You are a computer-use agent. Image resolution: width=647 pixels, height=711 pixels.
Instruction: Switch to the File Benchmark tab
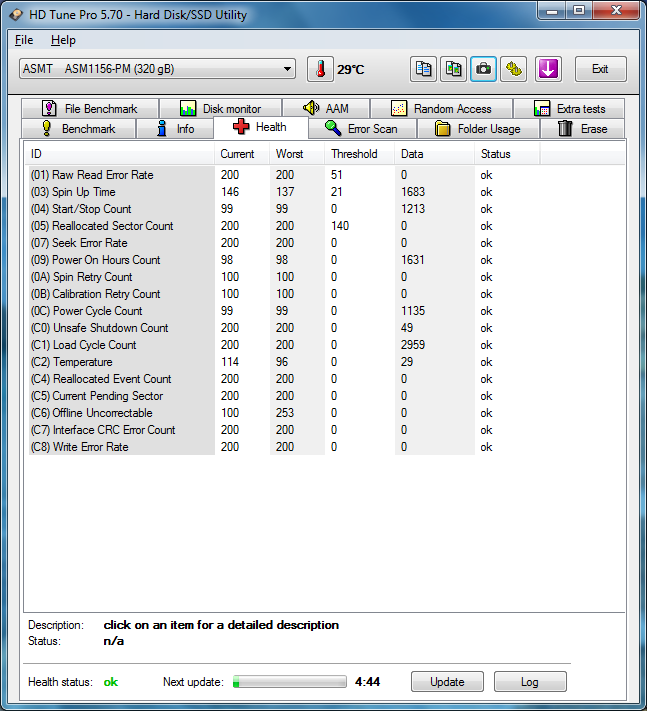[x=90, y=109]
